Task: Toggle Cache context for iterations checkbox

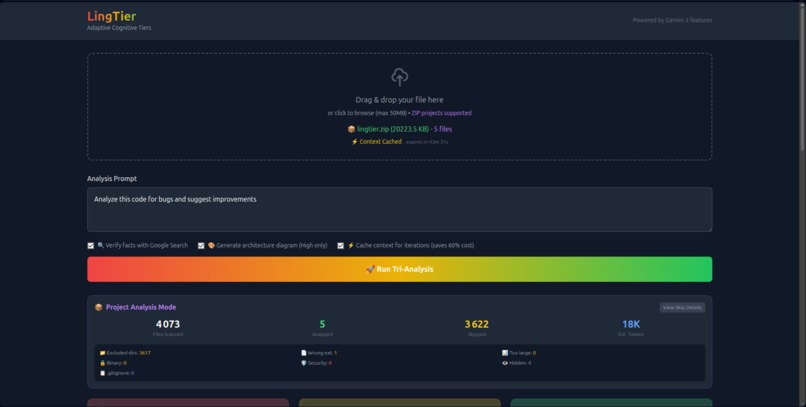Action: click(x=340, y=246)
